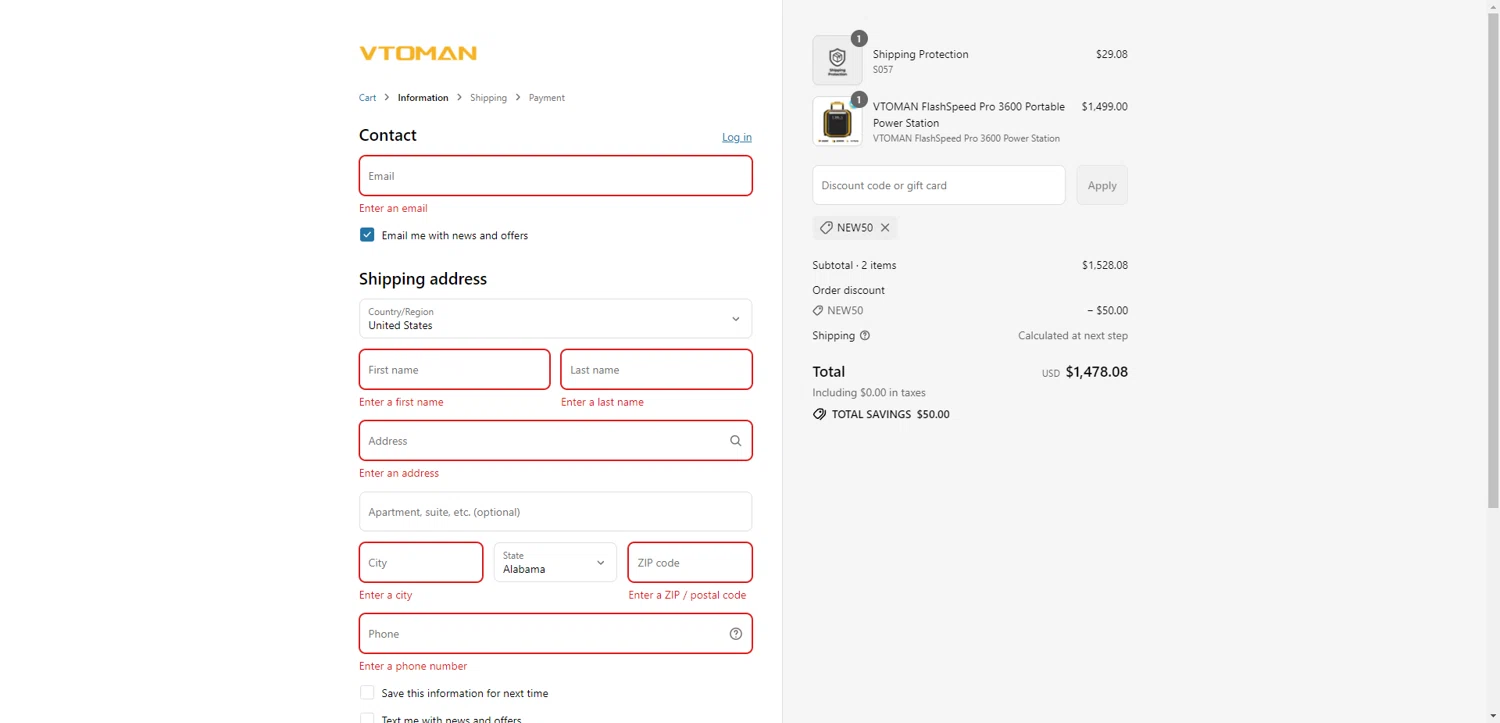
Task: Click the Total amount $1,478.08
Action: pos(1096,372)
